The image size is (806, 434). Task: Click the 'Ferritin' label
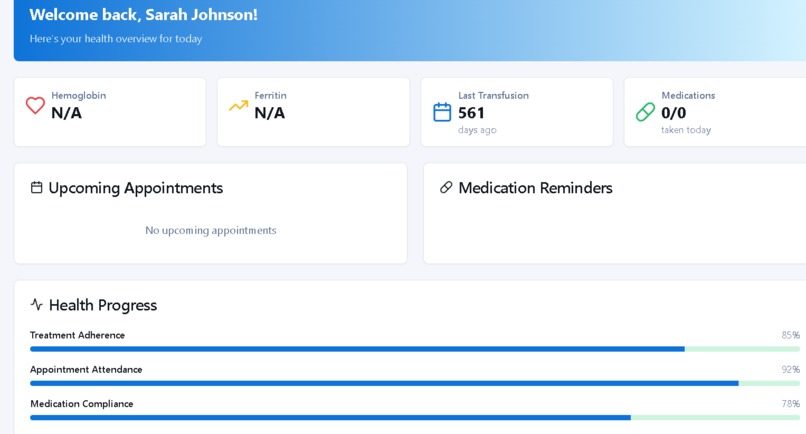270,96
